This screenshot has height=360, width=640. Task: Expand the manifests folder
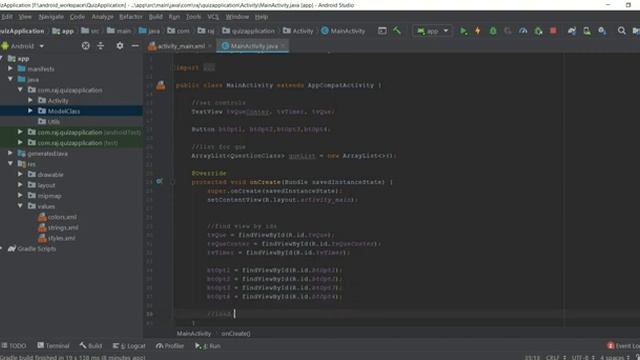pyautogui.click(x=10, y=69)
